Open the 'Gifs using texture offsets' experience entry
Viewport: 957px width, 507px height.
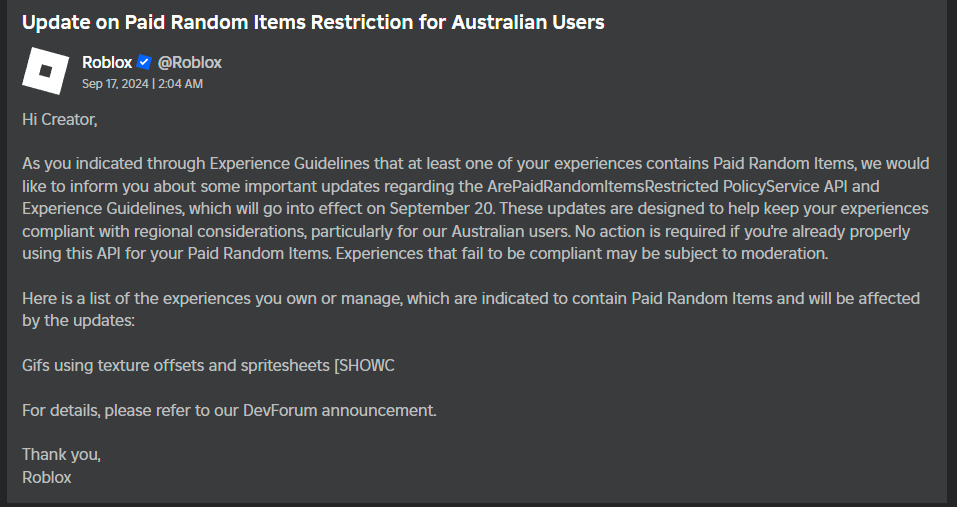pyautogui.click(x=208, y=365)
